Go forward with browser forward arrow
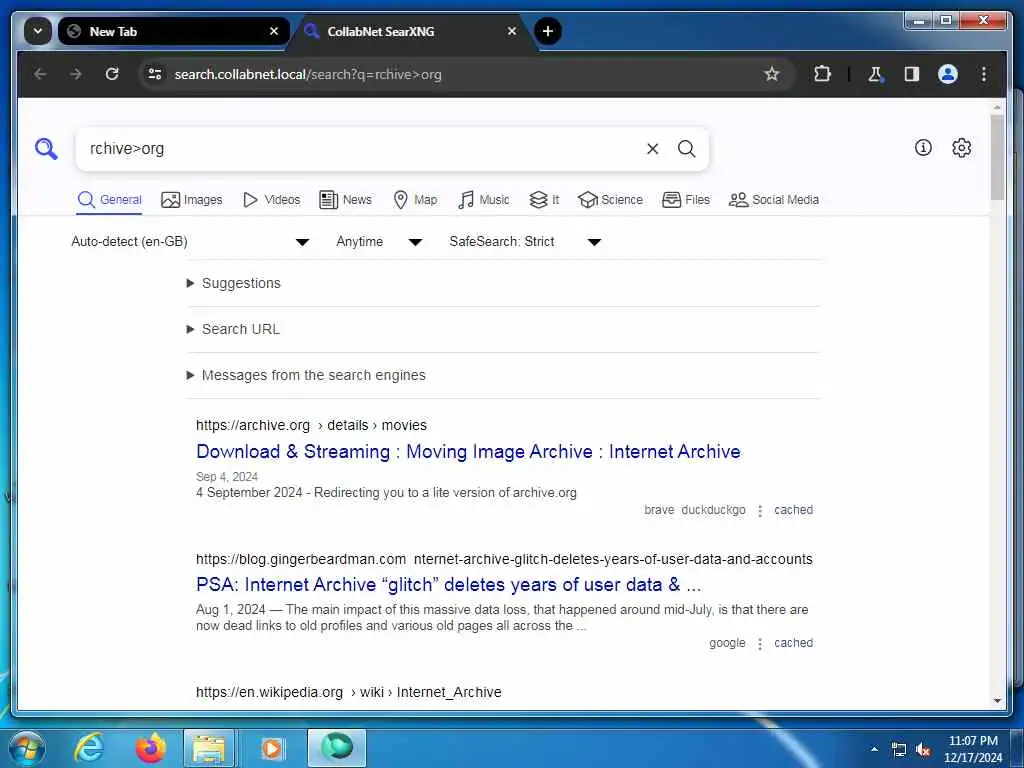Image resolution: width=1024 pixels, height=768 pixels. [x=76, y=74]
